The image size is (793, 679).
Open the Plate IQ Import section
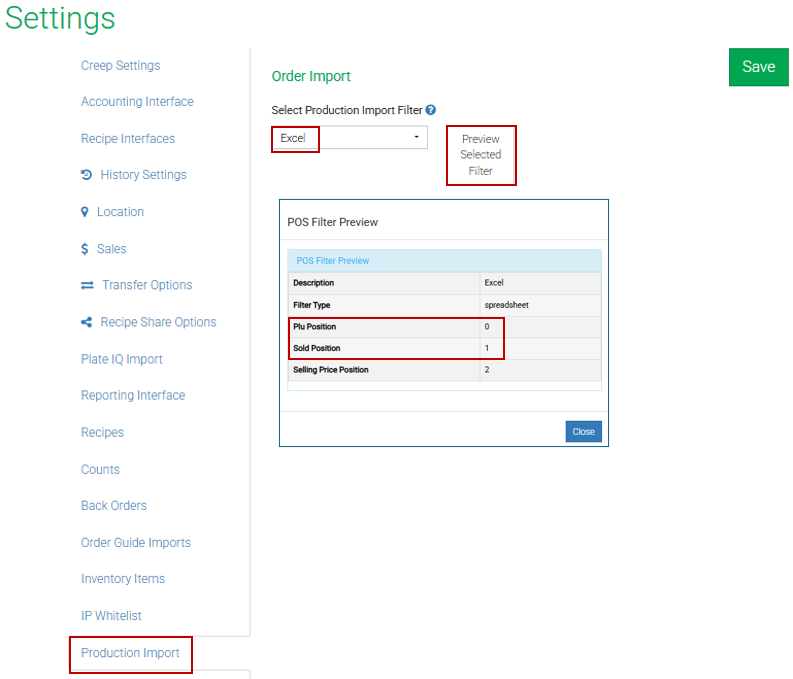click(x=121, y=359)
